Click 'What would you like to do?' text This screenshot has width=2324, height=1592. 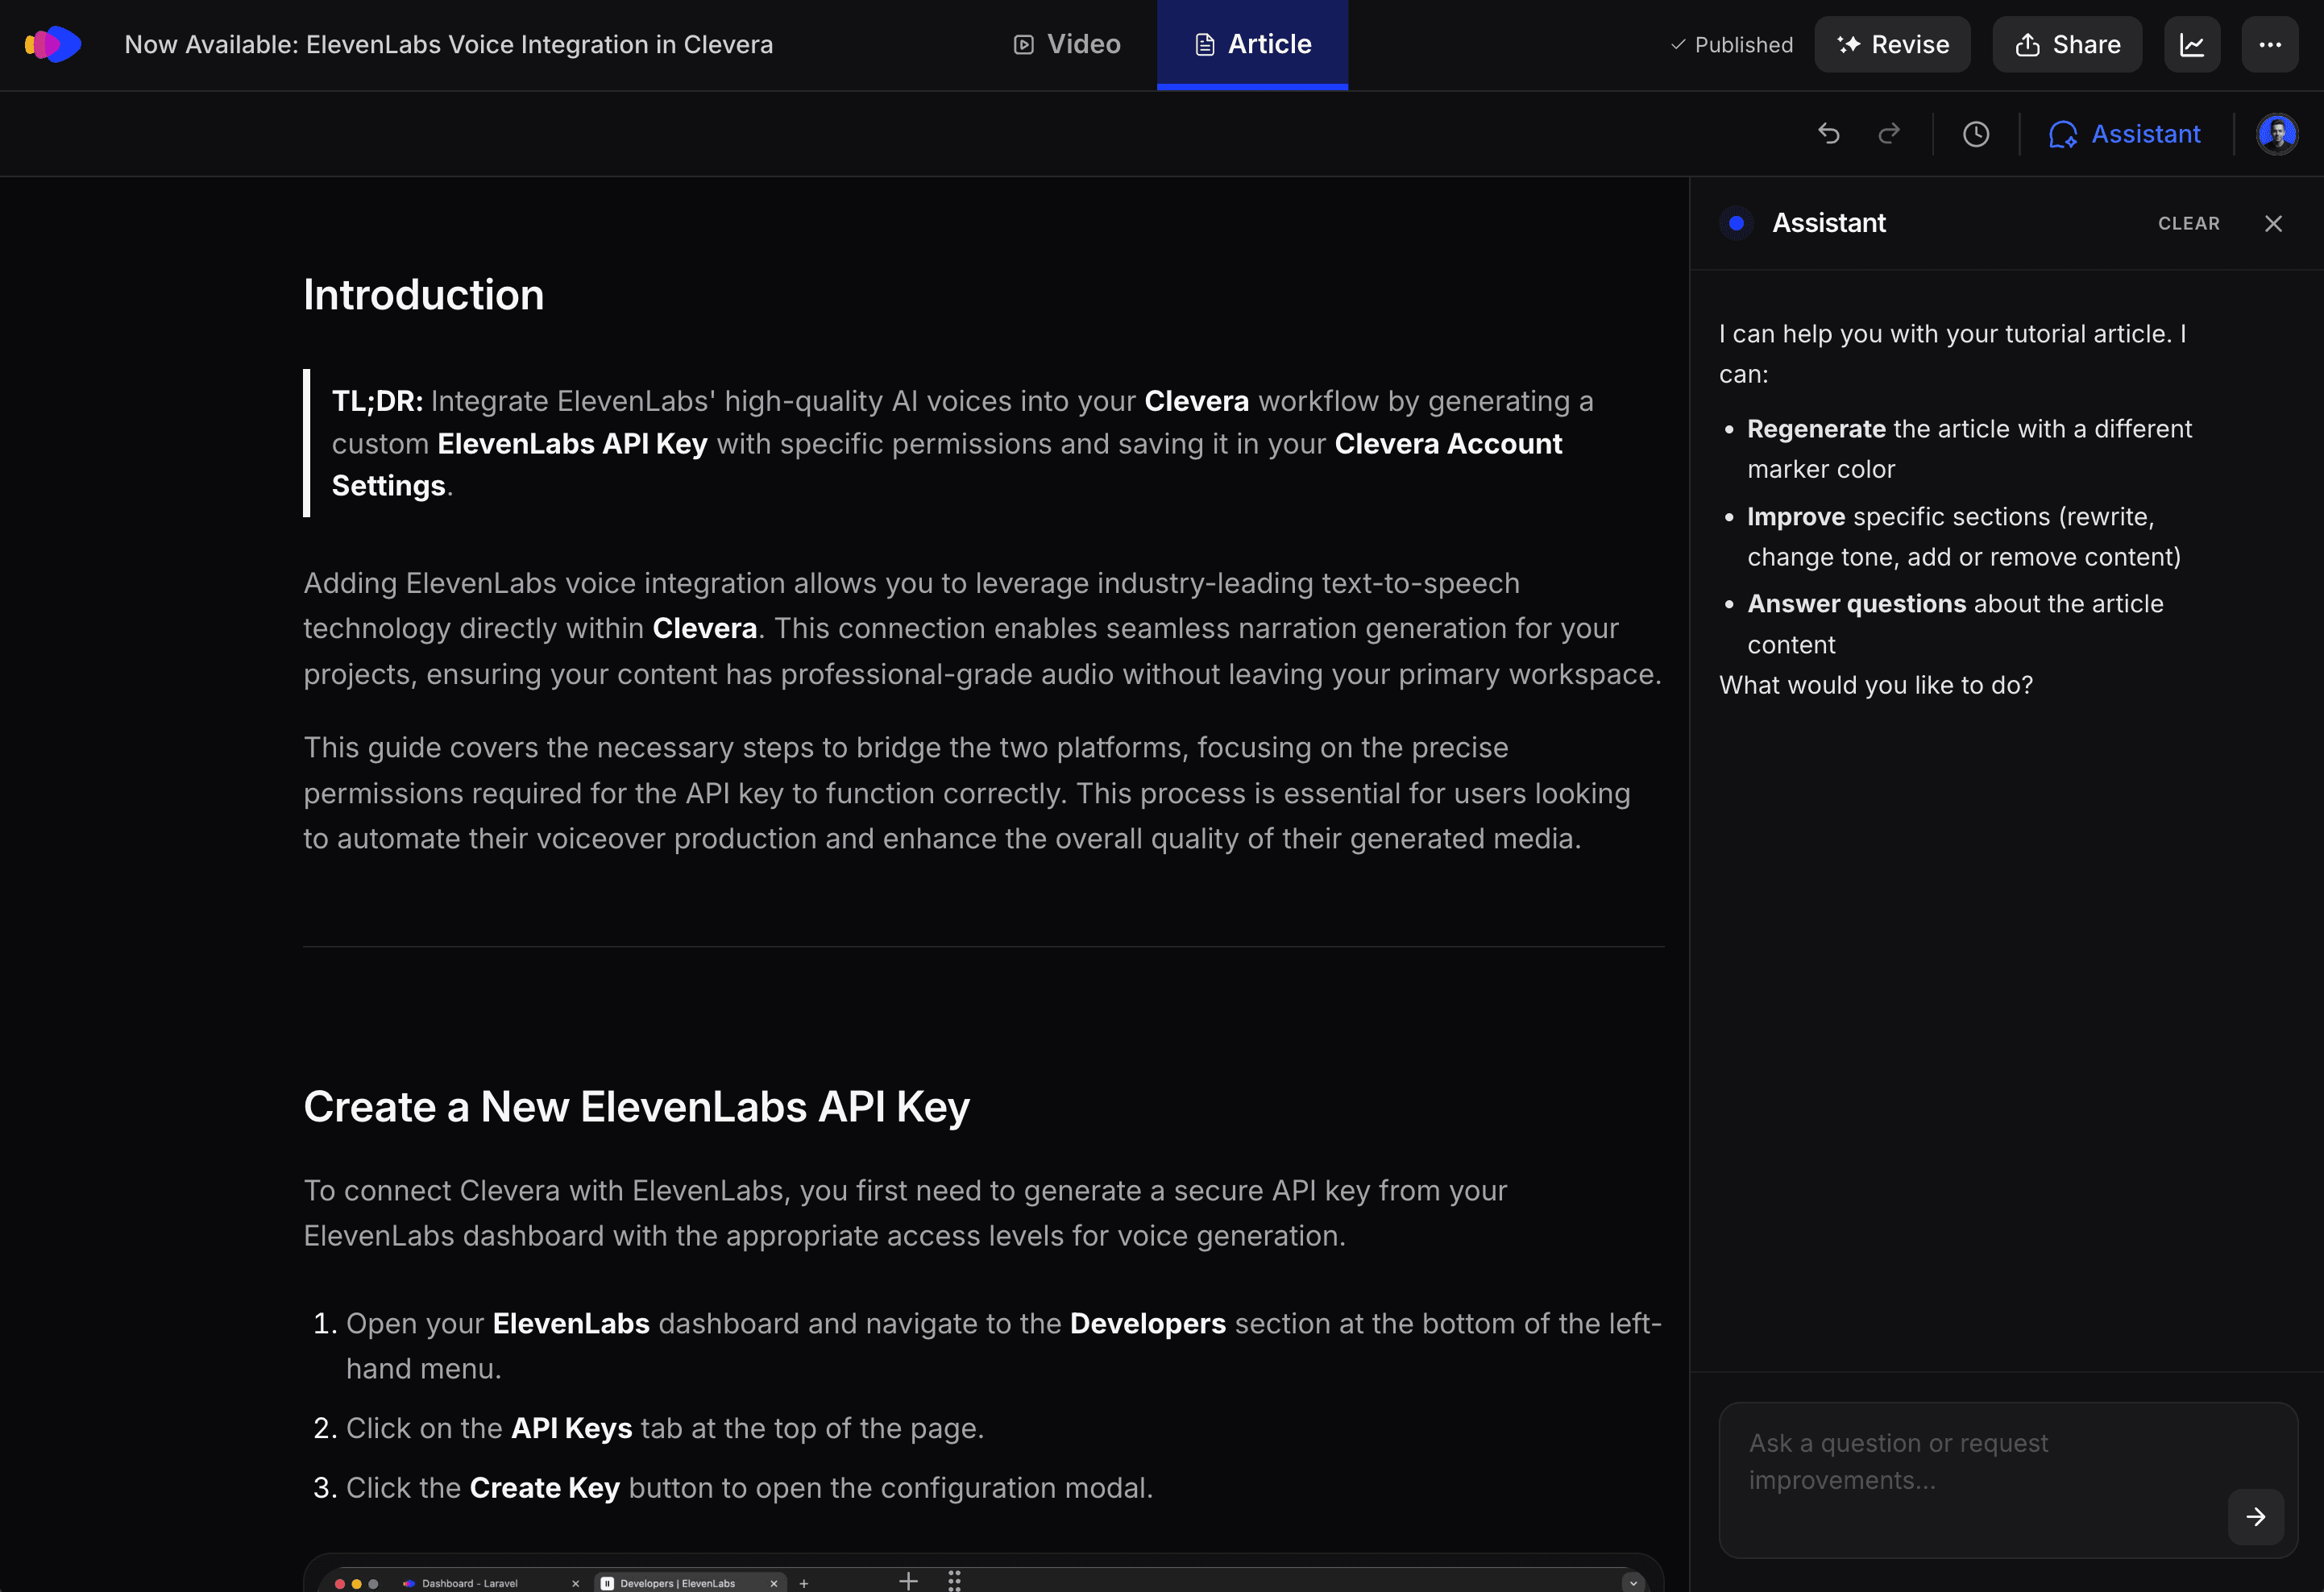pyautogui.click(x=1875, y=685)
